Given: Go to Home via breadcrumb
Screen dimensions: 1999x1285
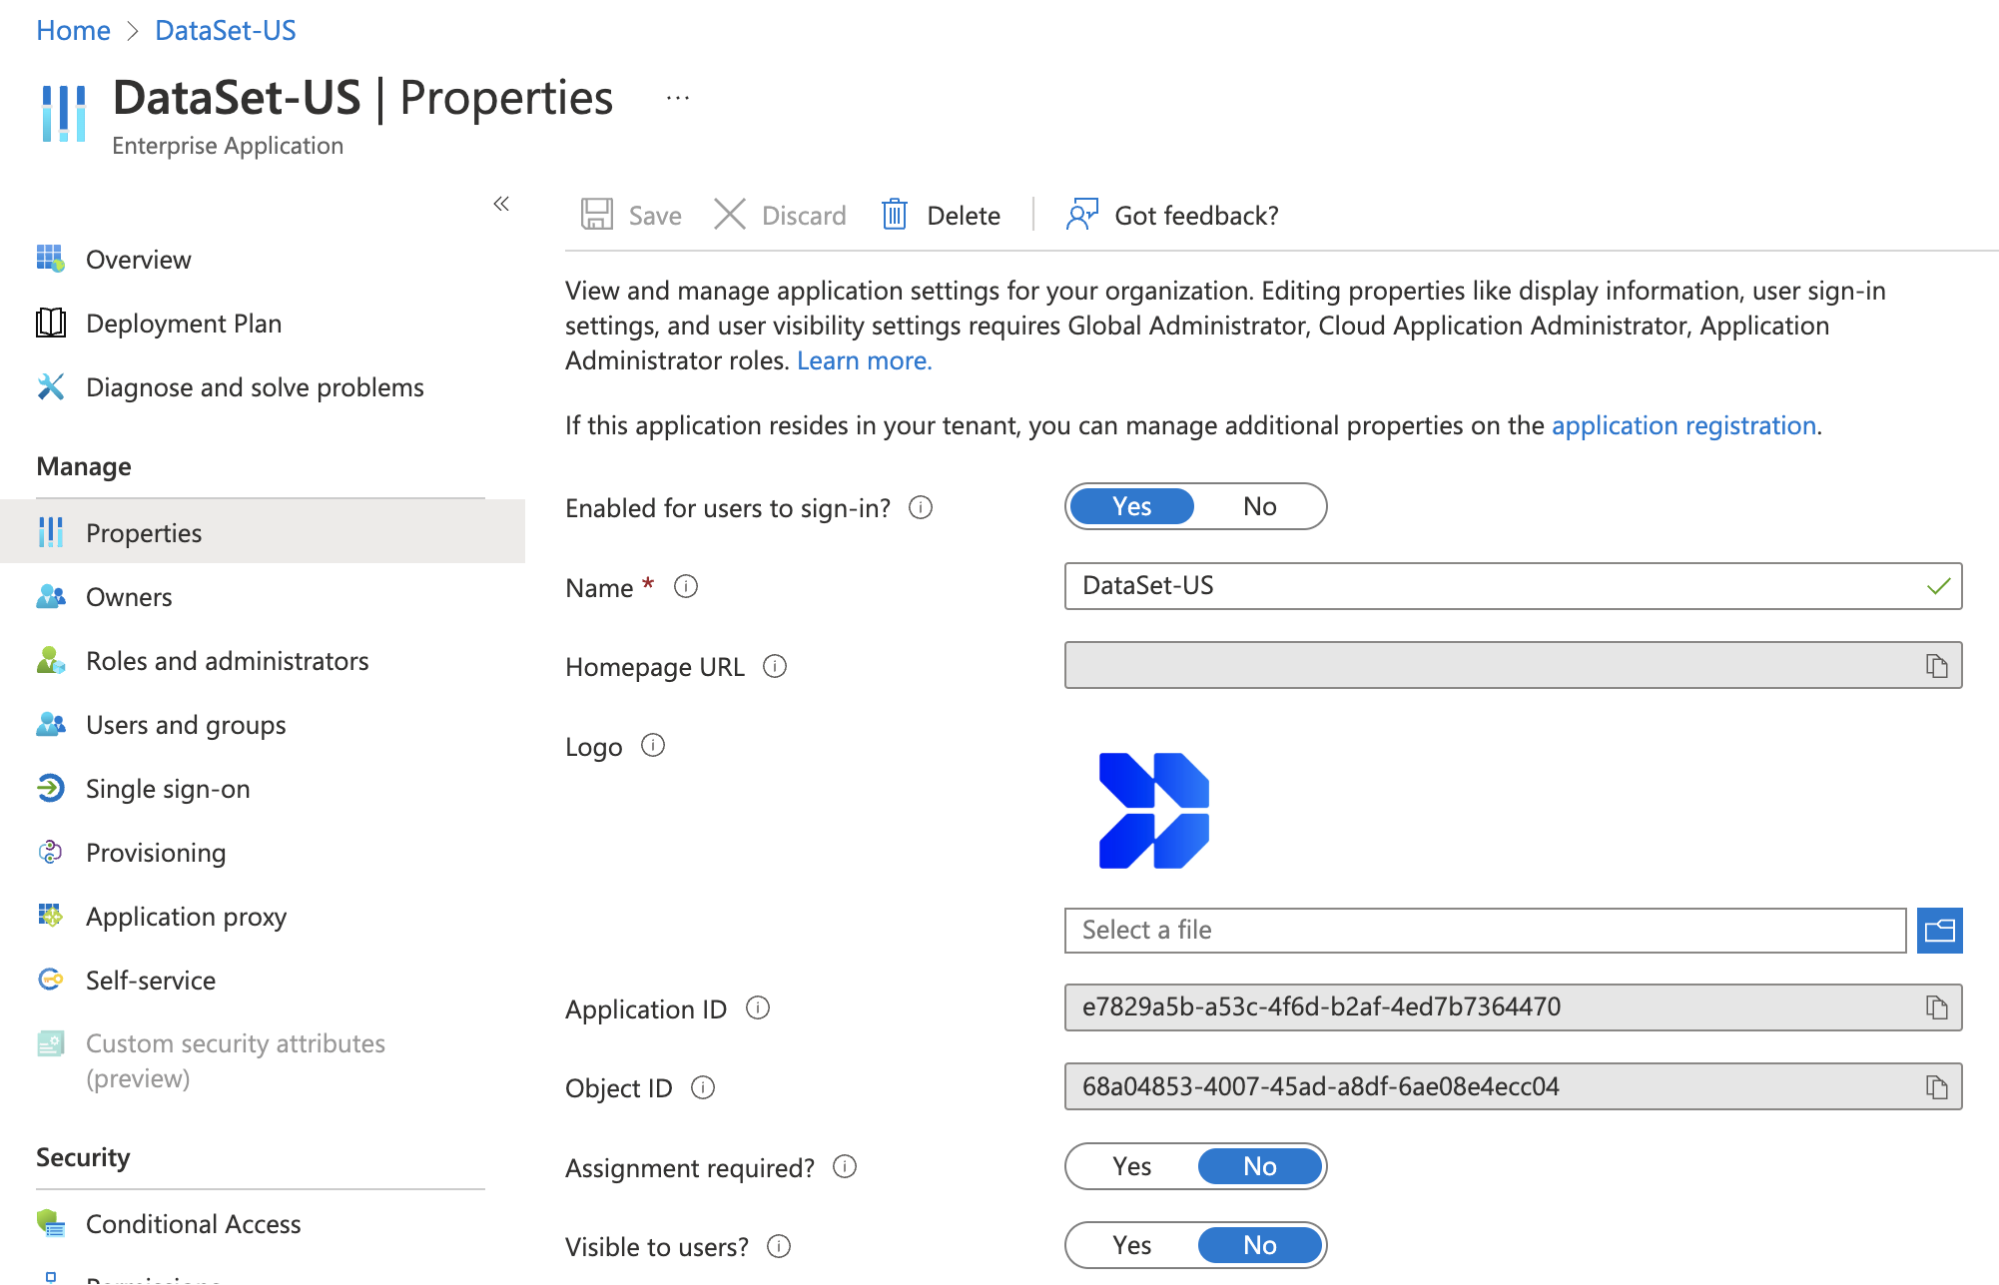Looking at the screenshot, I should pyautogui.click(x=73, y=31).
